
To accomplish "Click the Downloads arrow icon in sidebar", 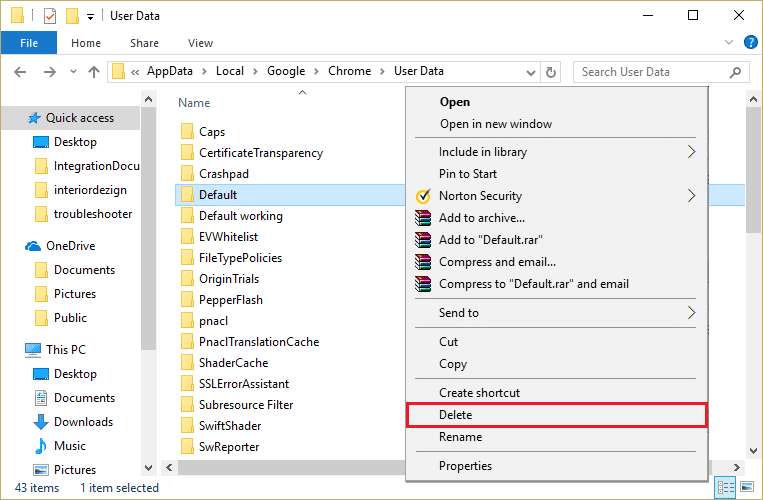I will click(x=41, y=422).
